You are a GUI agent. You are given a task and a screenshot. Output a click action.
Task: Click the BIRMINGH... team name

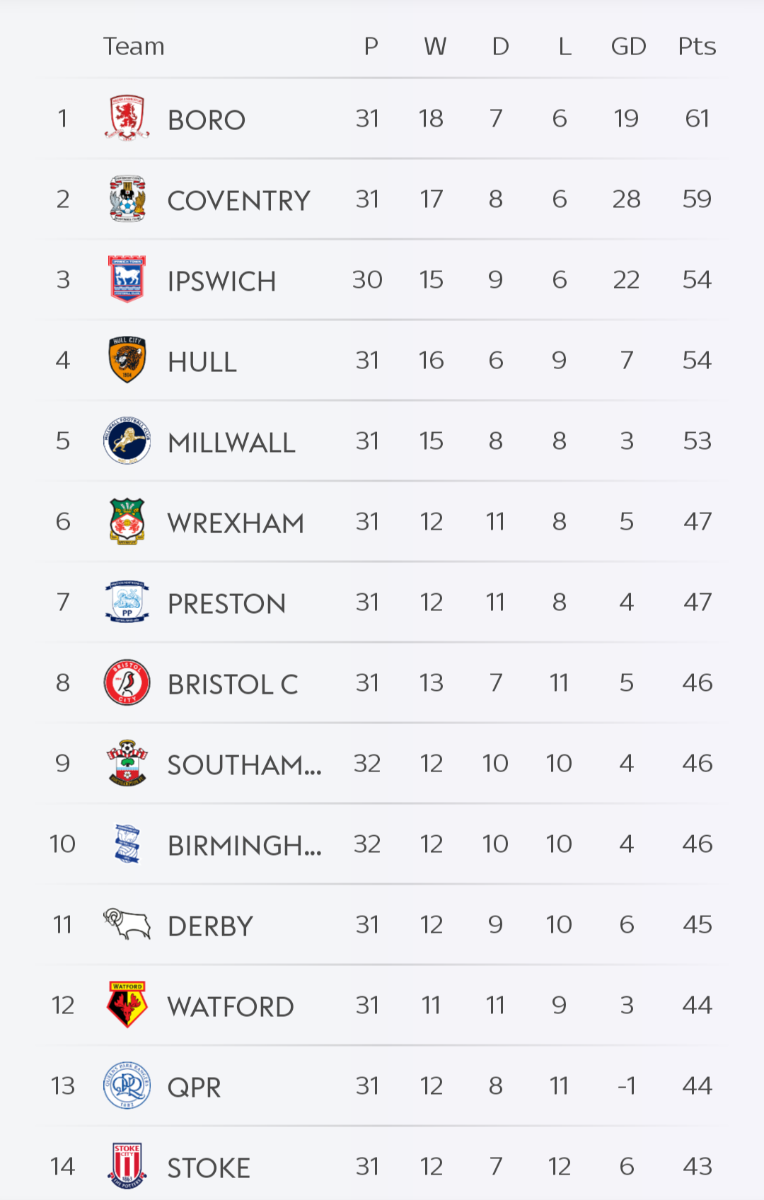tap(244, 845)
